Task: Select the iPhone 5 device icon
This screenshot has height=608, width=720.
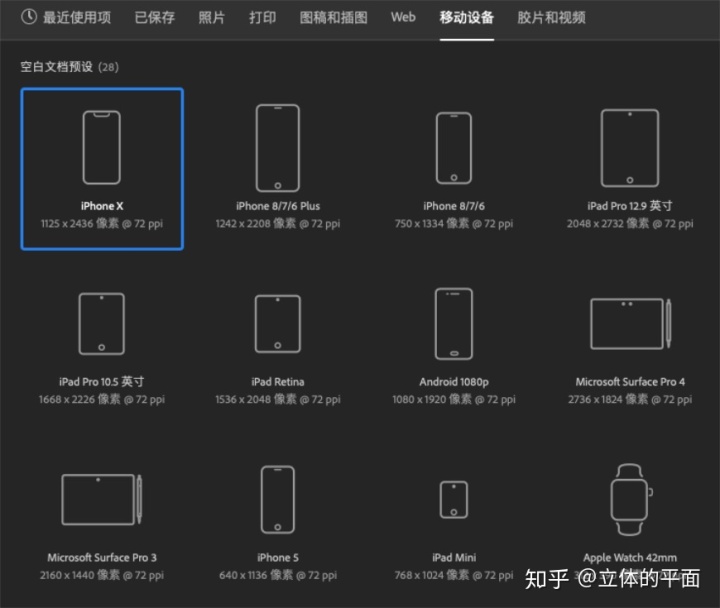Action: click(x=278, y=500)
